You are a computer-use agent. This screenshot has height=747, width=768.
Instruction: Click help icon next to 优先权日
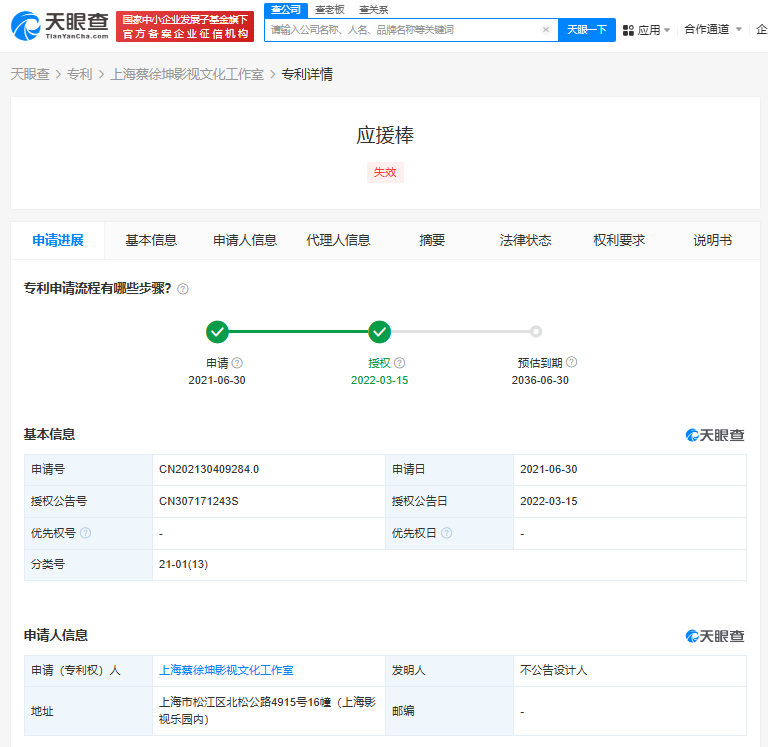tap(446, 533)
